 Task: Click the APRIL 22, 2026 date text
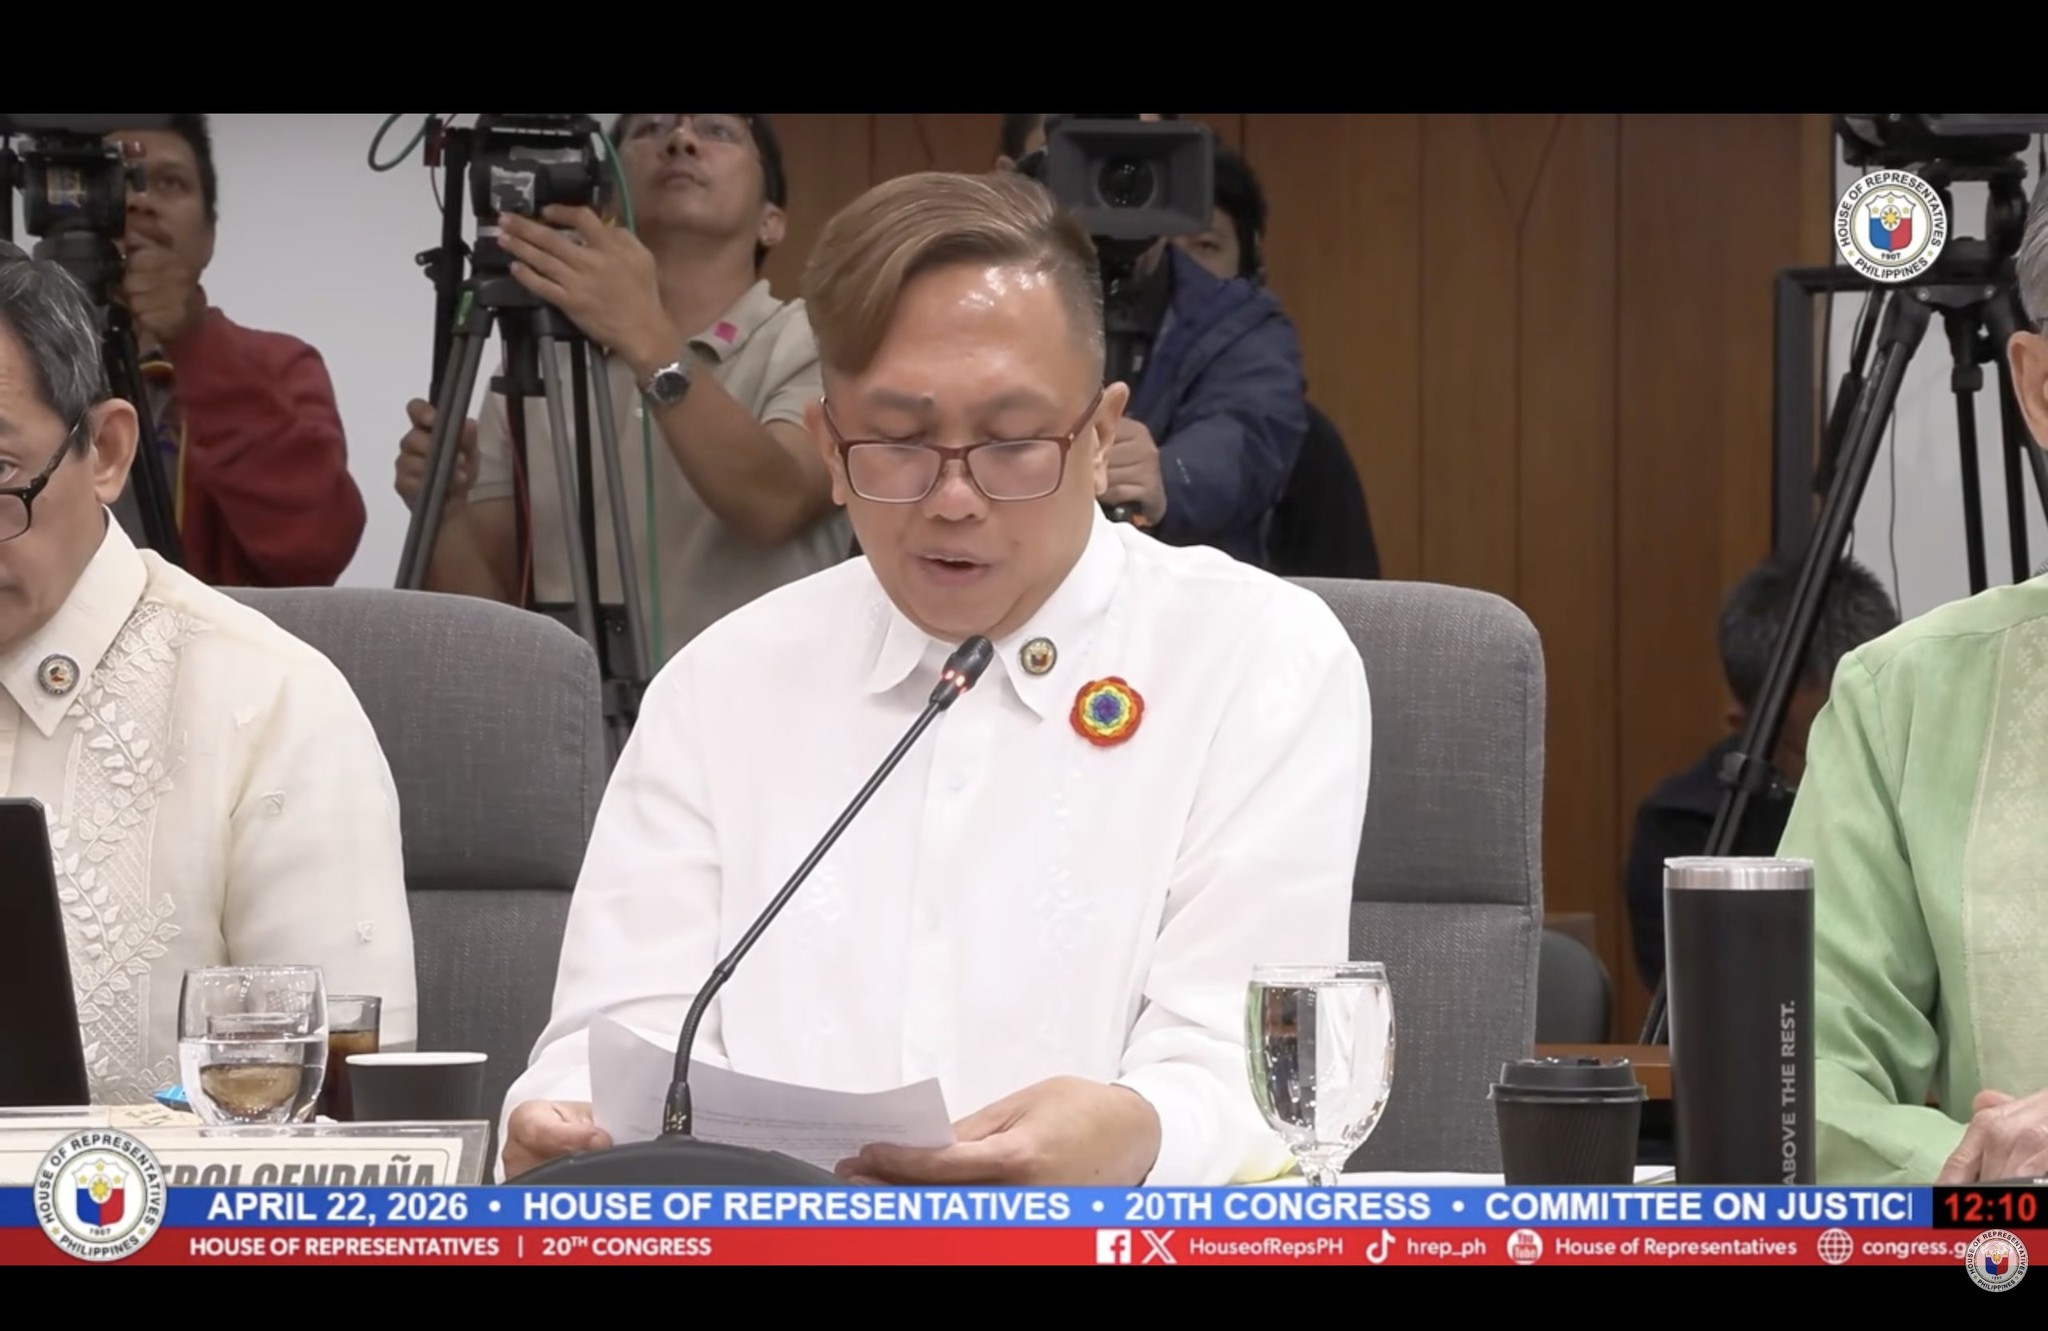pyautogui.click(x=337, y=1207)
